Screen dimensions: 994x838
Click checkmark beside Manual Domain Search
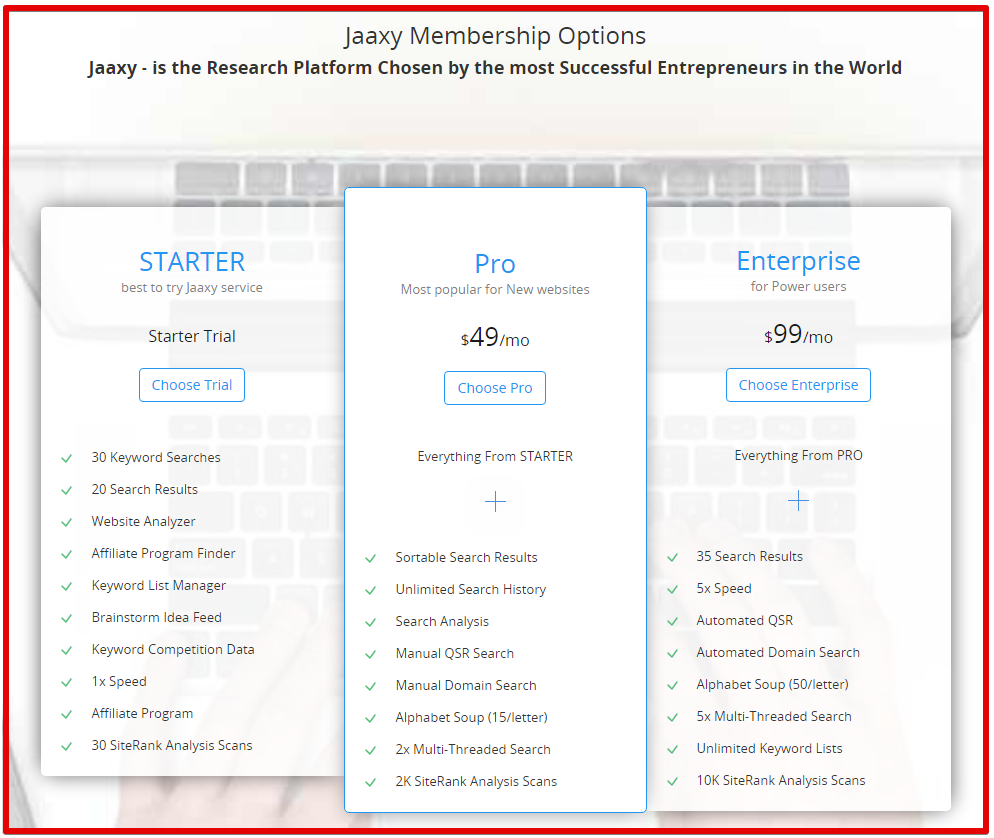[371, 687]
